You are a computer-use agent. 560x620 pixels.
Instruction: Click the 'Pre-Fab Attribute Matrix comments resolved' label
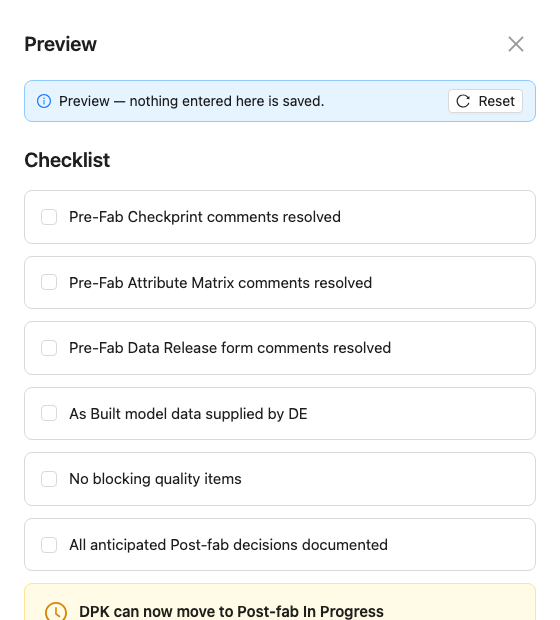tap(220, 283)
